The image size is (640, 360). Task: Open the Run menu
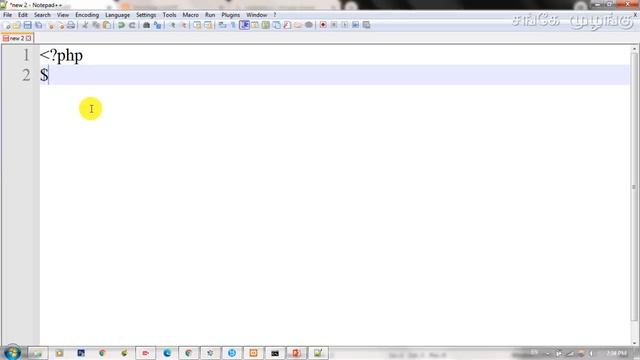coord(210,15)
